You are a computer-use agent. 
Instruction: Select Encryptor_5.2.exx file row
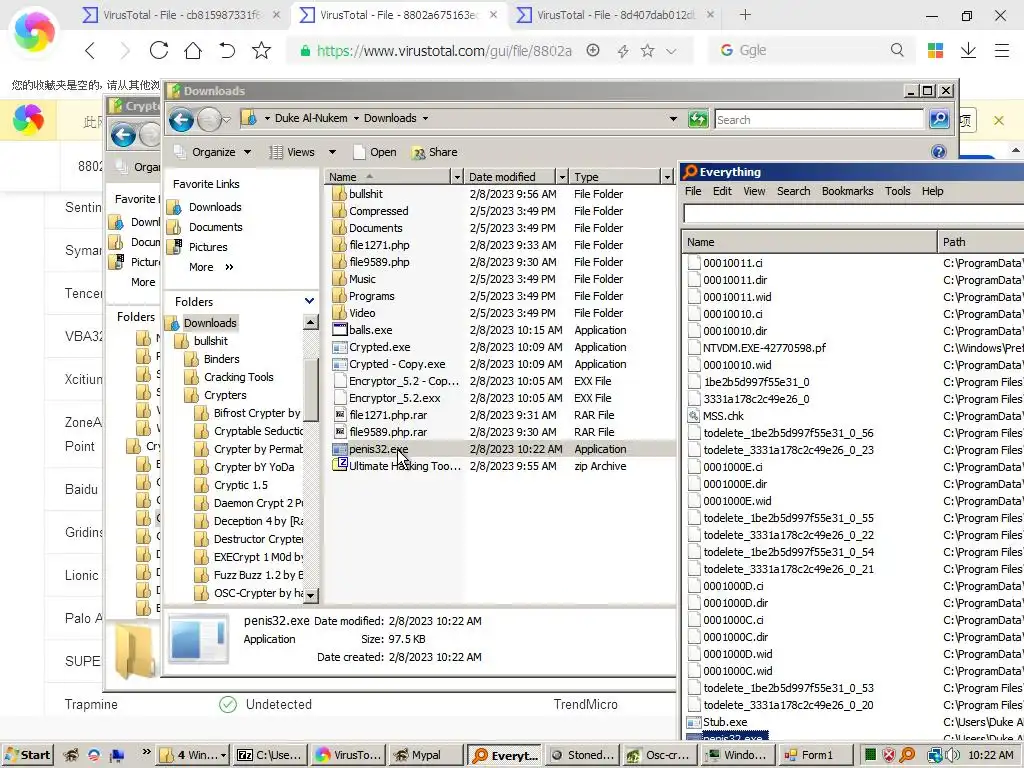click(x=500, y=398)
